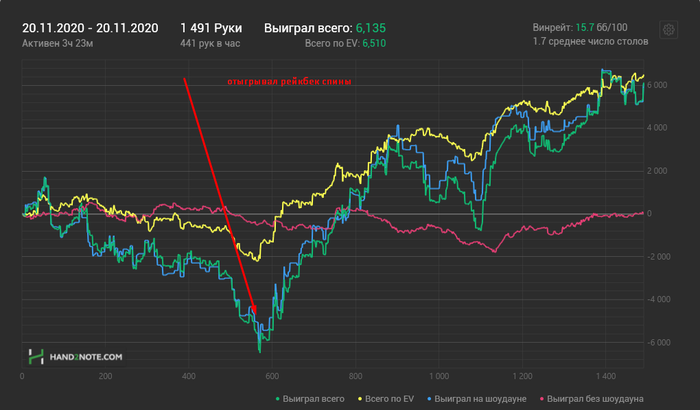700x410 pixels.
Task: Open the graph settings gear icon
Action: pyautogui.click(x=668, y=30)
